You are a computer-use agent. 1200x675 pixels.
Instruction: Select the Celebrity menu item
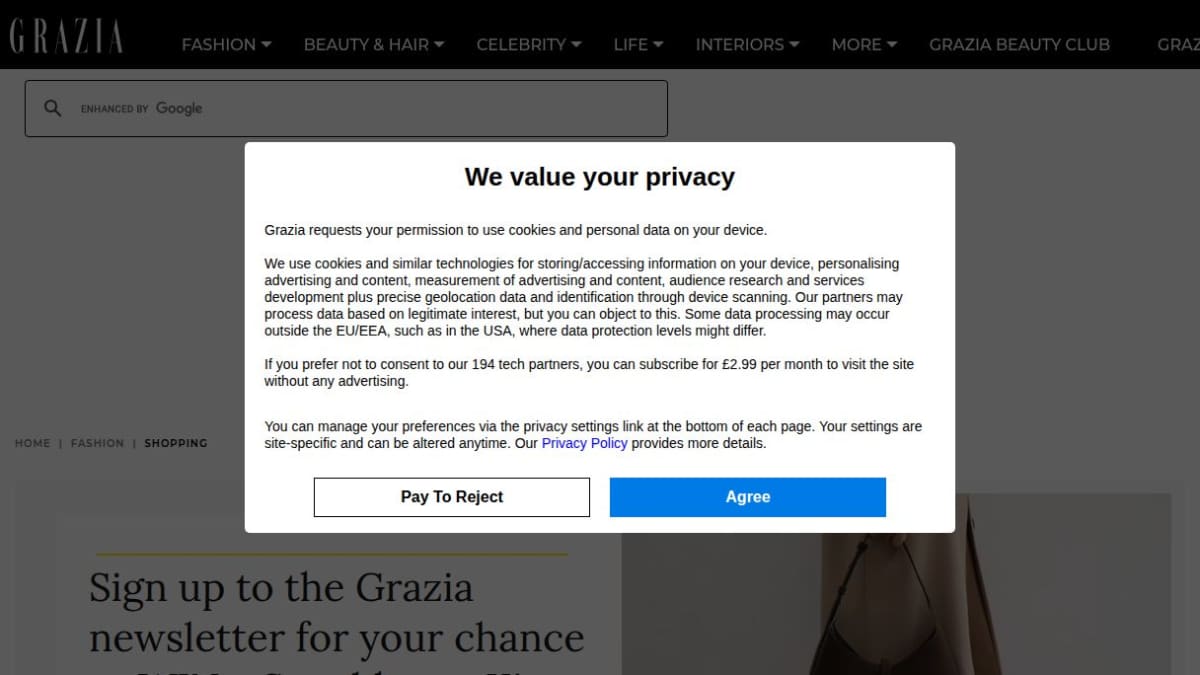(x=521, y=44)
